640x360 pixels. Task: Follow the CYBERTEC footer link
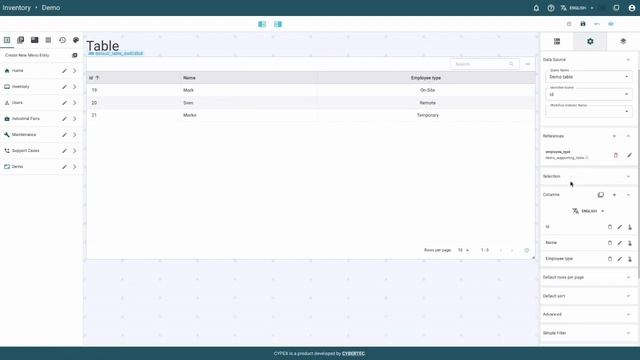tap(353, 353)
